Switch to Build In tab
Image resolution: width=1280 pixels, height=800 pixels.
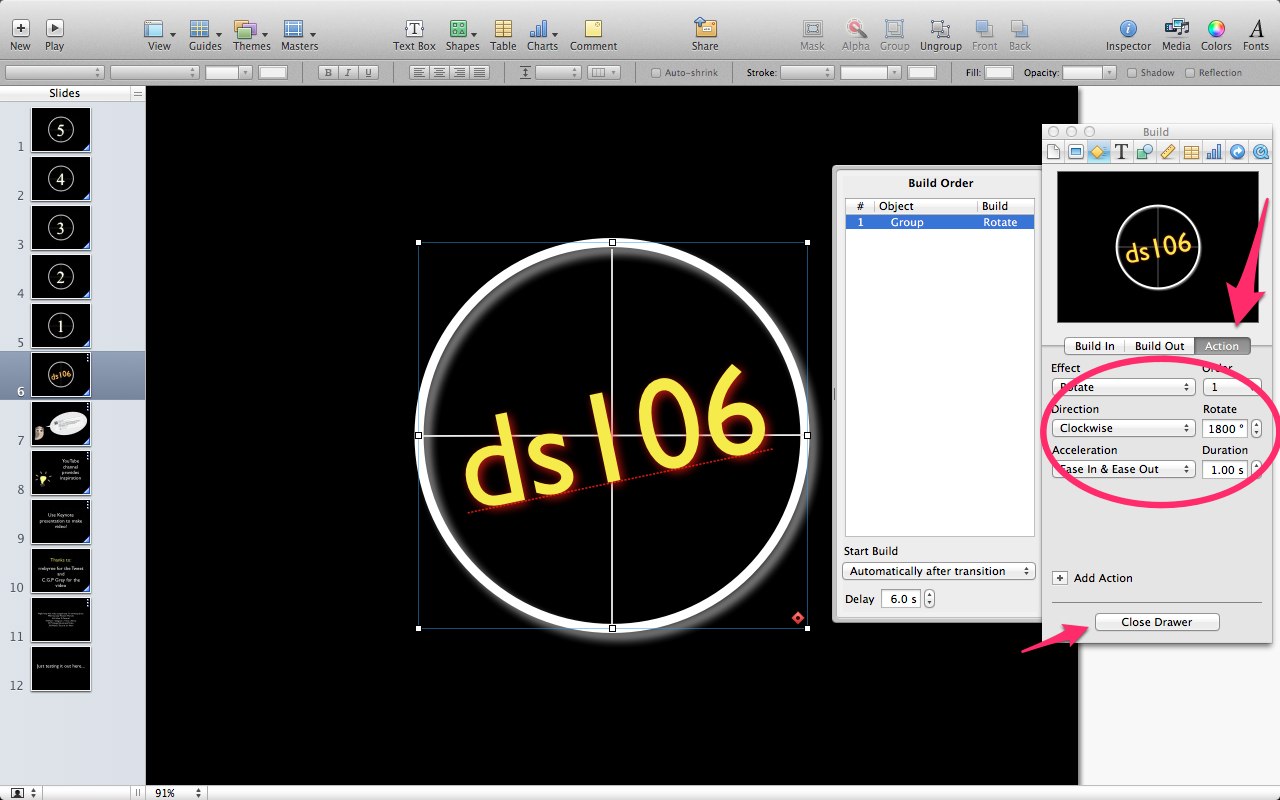coord(1094,346)
